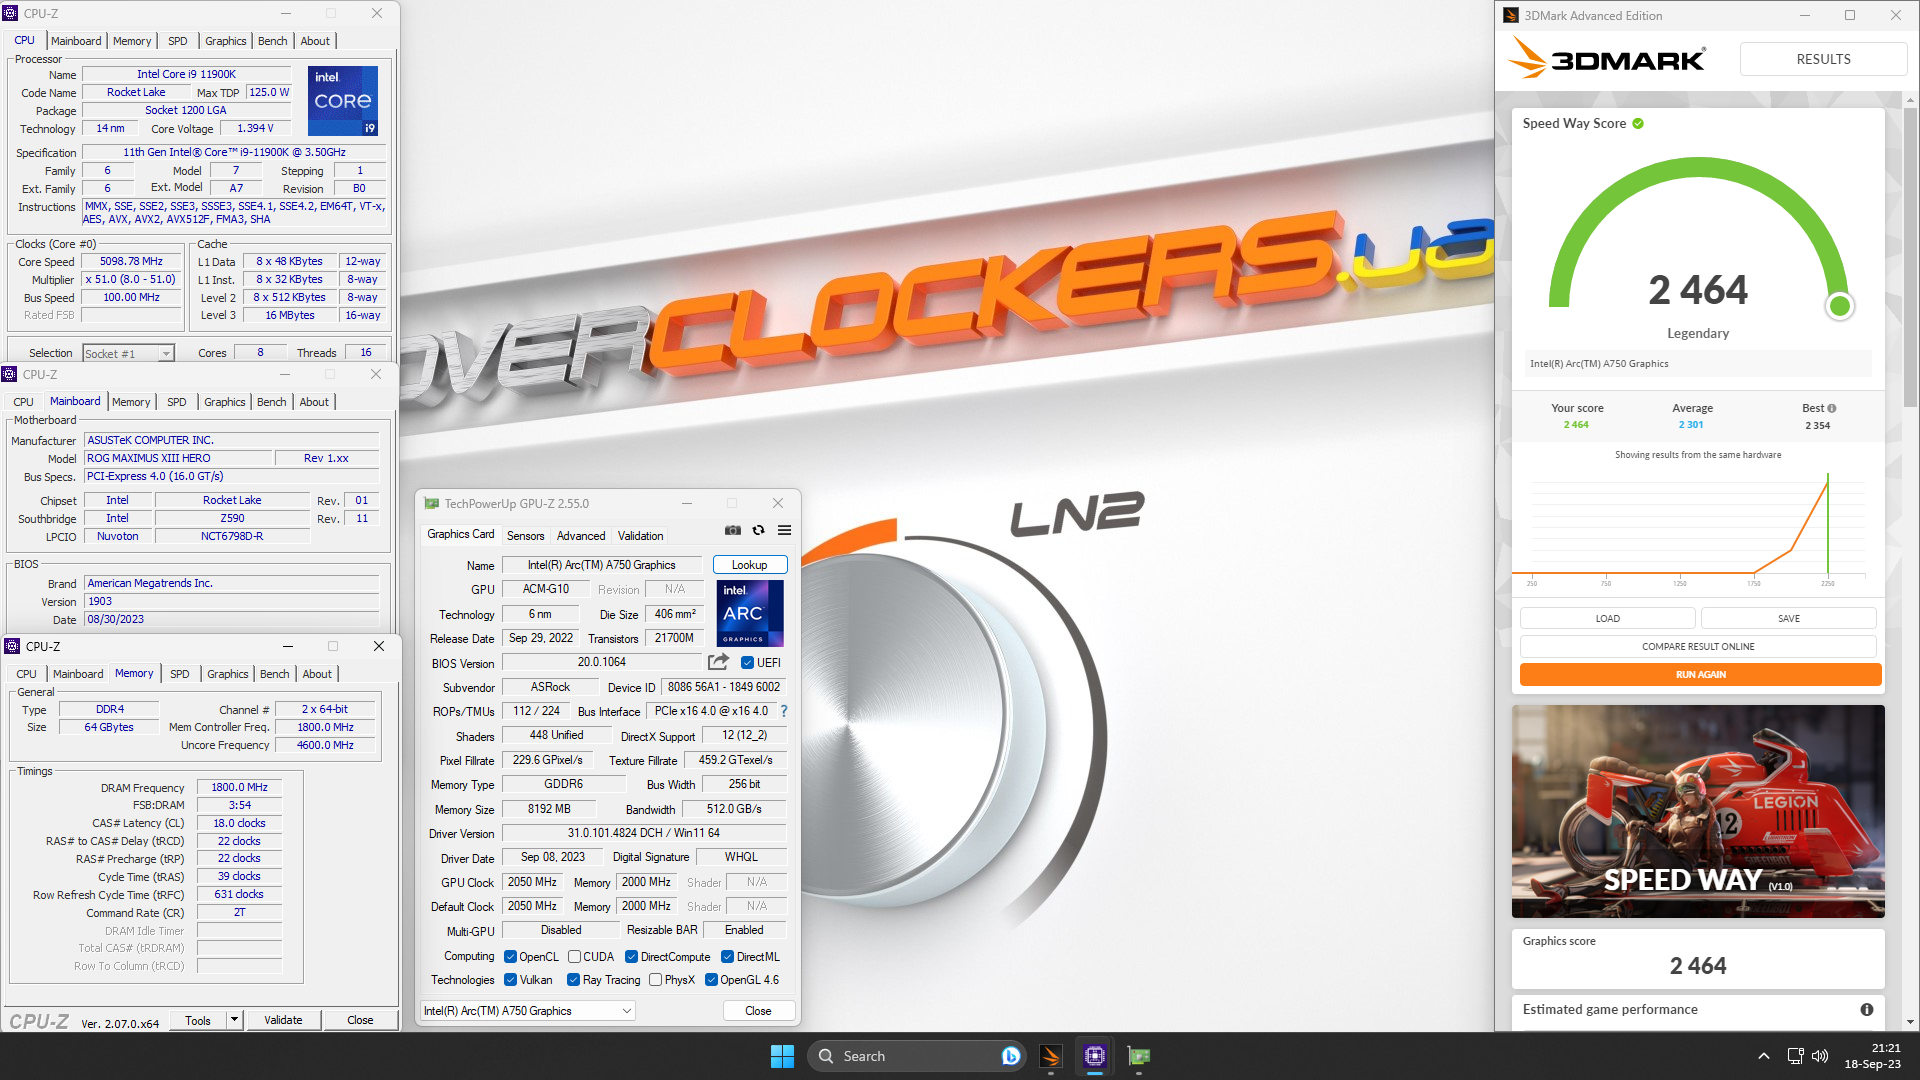1920x1080 pixels.
Task: Switch to the GPU-Z Sensors tab
Action: click(x=525, y=536)
